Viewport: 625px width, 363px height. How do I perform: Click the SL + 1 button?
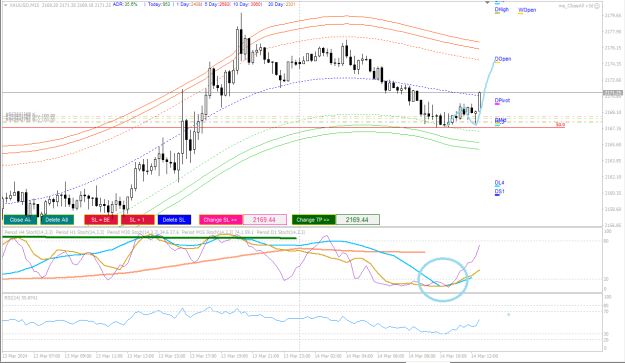click(x=138, y=220)
